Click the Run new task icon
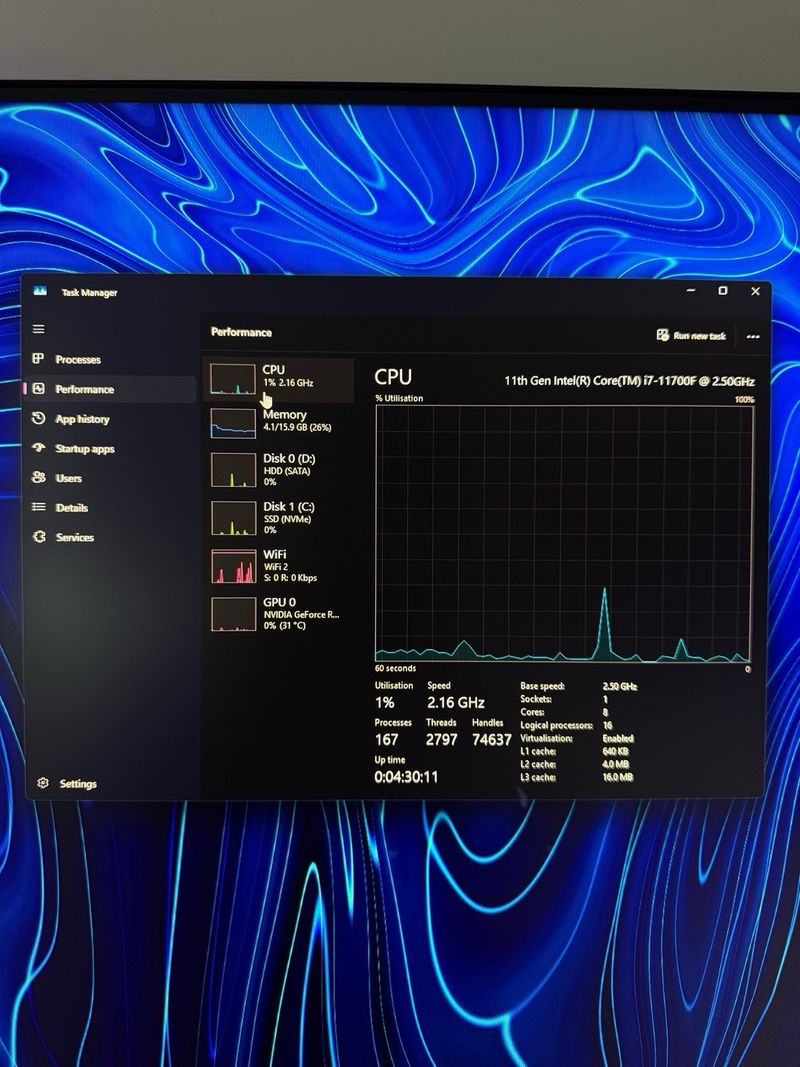The image size is (800, 1067). [663, 335]
